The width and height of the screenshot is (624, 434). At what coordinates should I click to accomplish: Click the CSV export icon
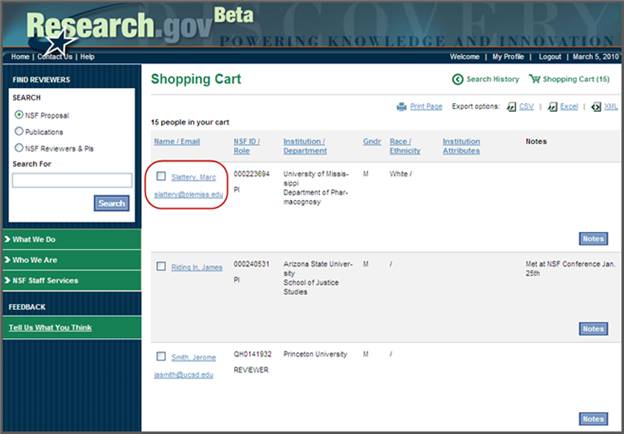pyautogui.click(x=511, y=106)
